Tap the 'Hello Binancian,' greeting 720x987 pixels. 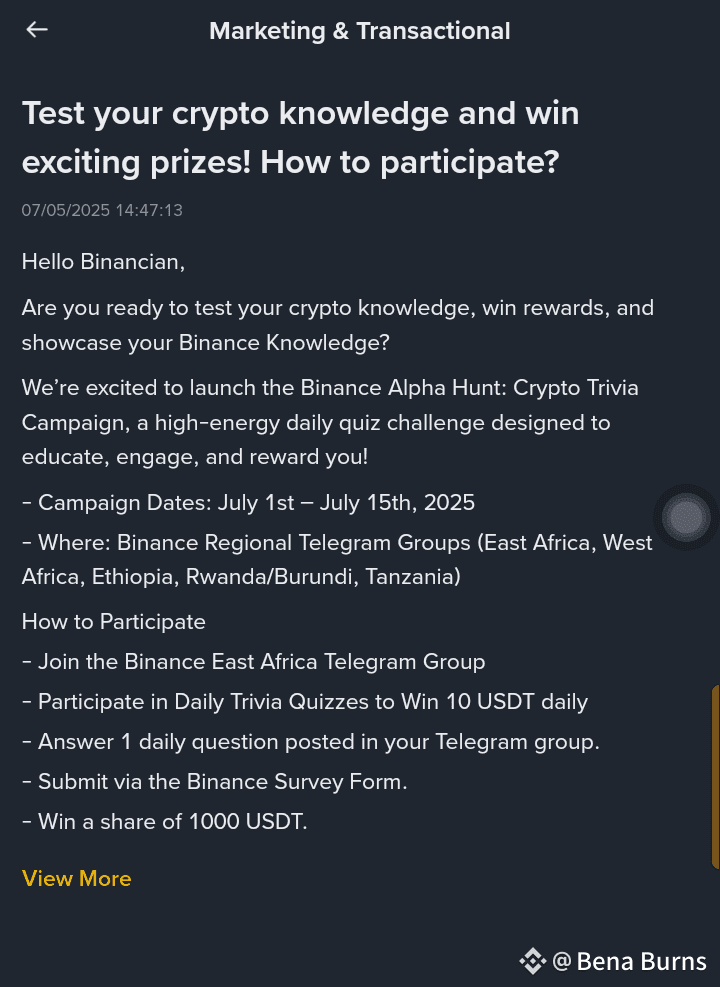coord(103,262)
